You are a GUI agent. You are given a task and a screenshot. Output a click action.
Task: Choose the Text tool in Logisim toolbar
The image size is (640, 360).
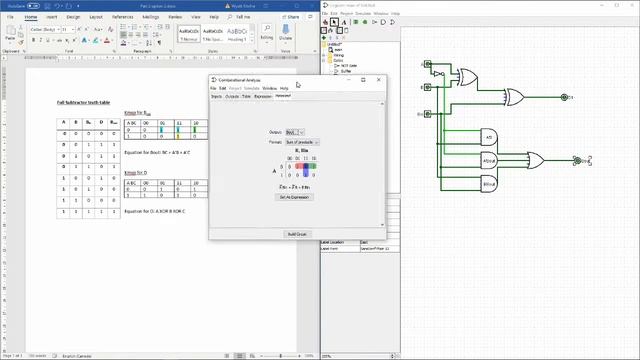point(344,22)
